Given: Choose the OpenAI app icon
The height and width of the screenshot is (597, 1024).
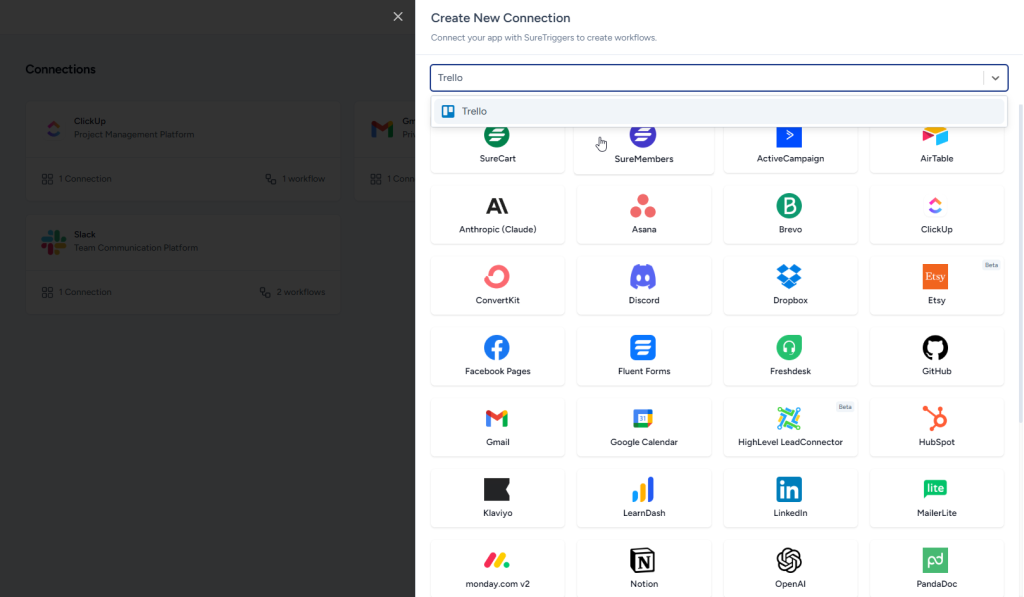Looking at the screenshot, I should [x=789, y=560].
